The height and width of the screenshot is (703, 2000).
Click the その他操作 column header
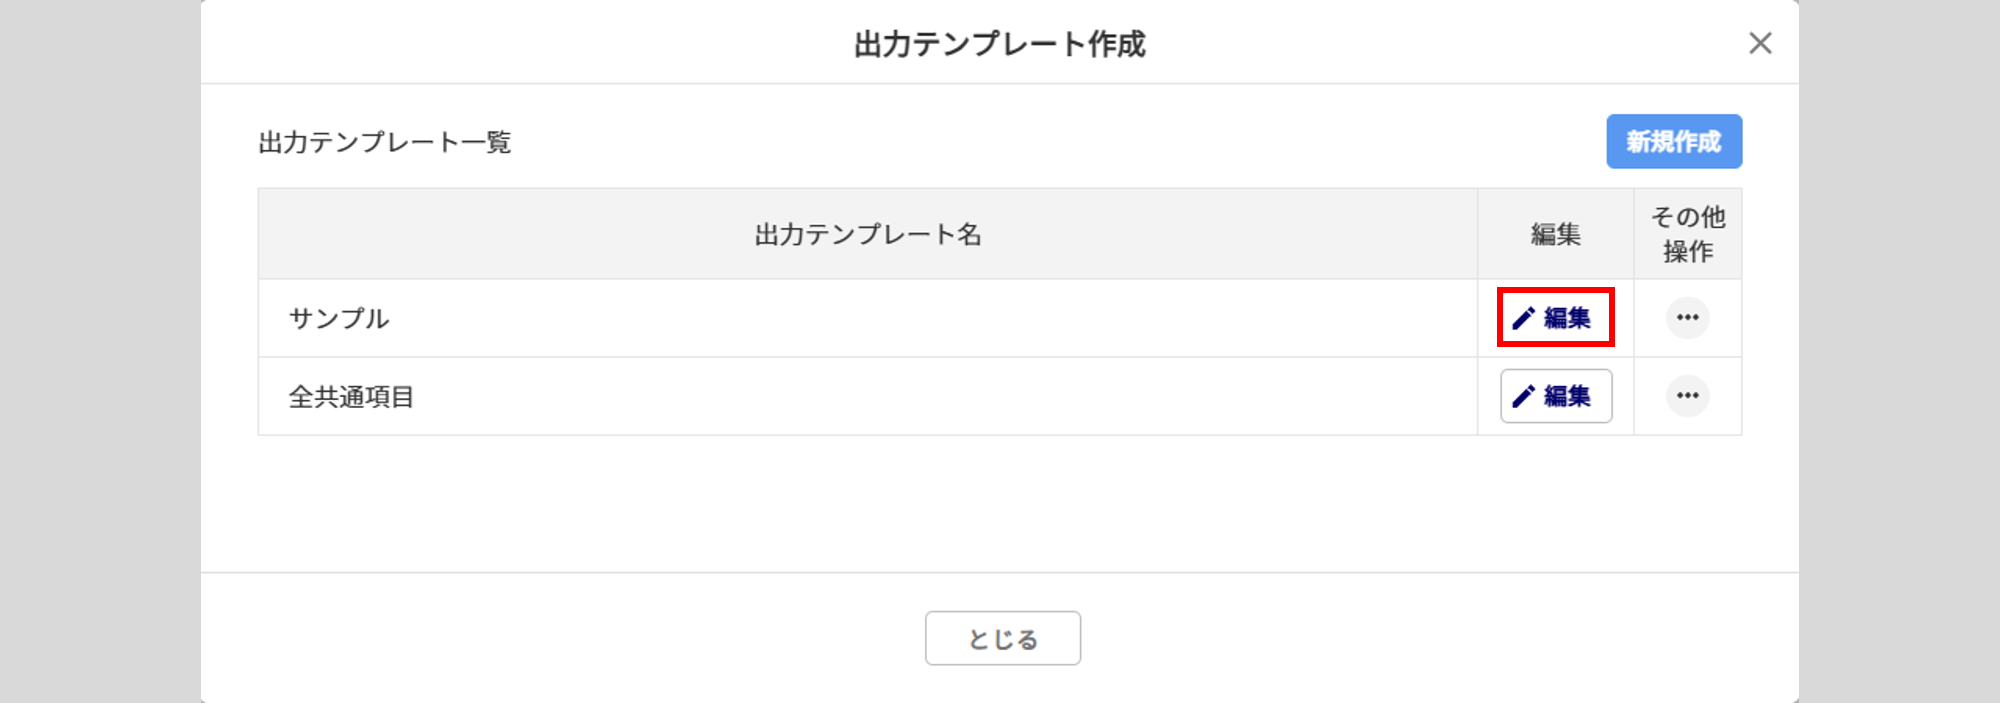pyautogui.click(x=1687, y=234)
